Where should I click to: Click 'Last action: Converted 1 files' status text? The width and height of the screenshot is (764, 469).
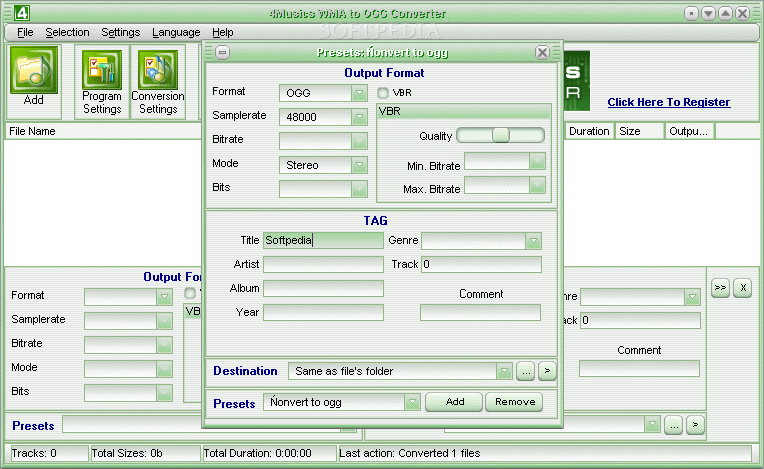point(410,453)
